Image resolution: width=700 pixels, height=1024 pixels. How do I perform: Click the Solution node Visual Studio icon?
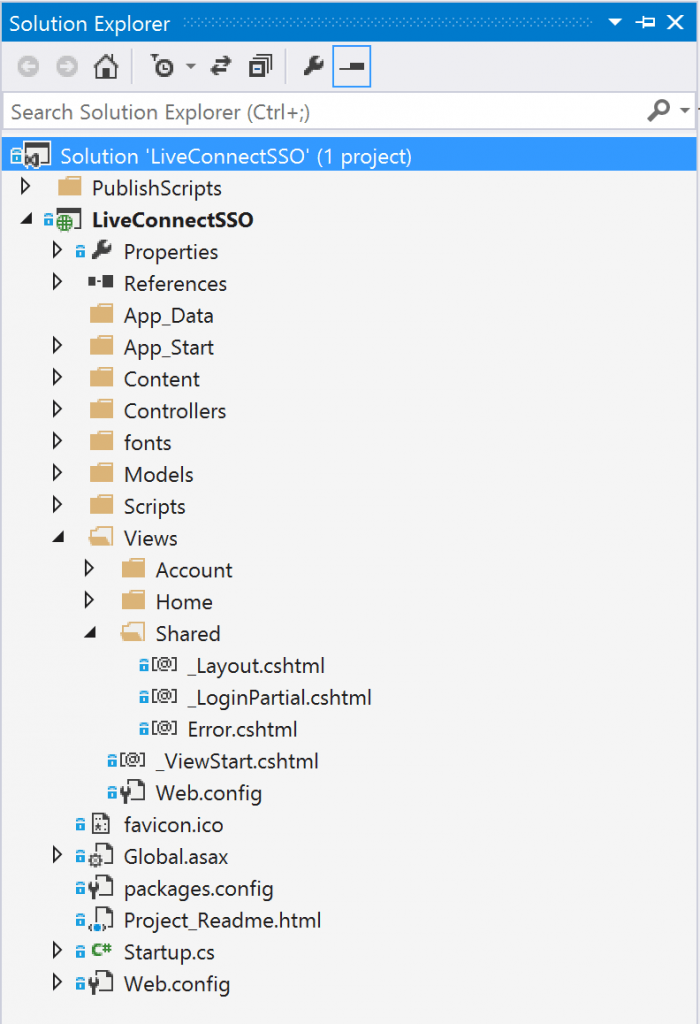pos(37,155)
